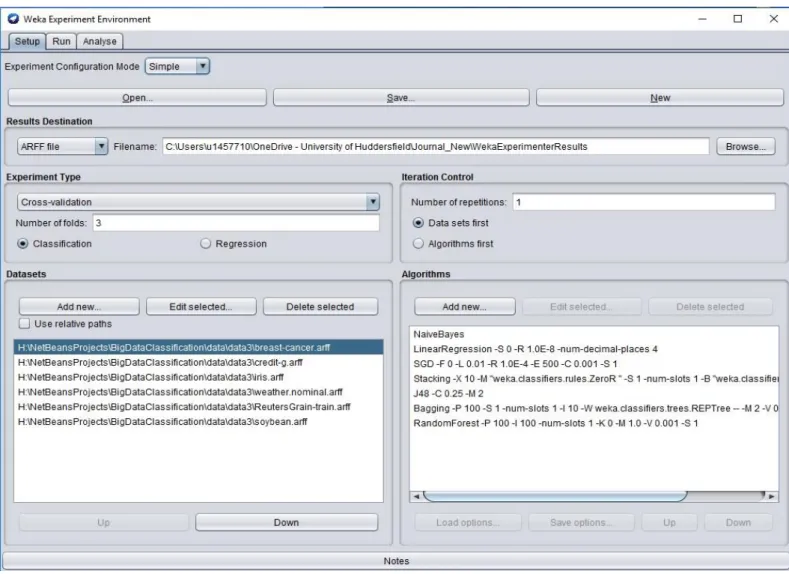Image resolution: width=789 pixels, height=574 pixels.
Task: Switch to the Setup tab
Action: pos(27,41)
